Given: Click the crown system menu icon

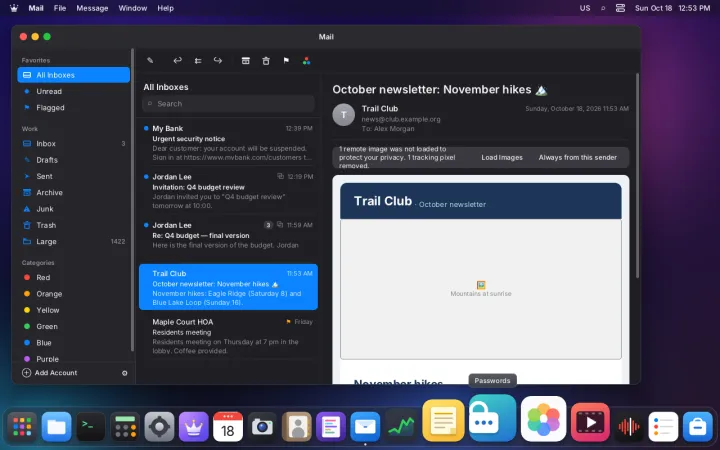Looking at the screenshot, I should [x=14, y=8].
